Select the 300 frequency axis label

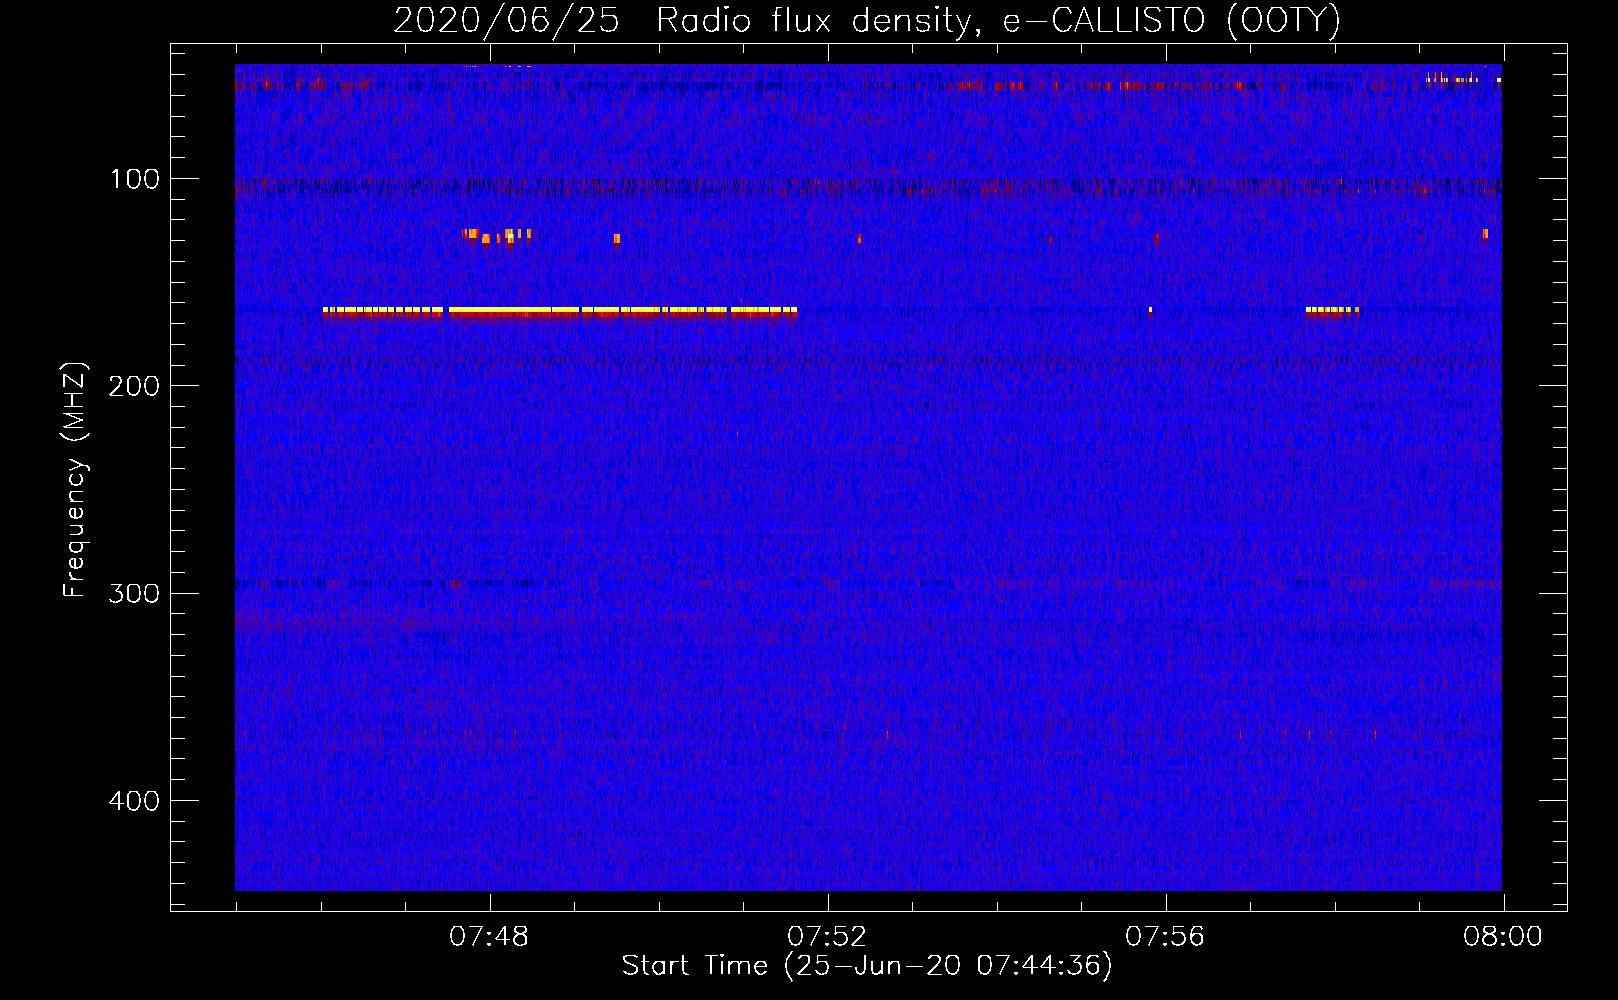click(134, 593)
